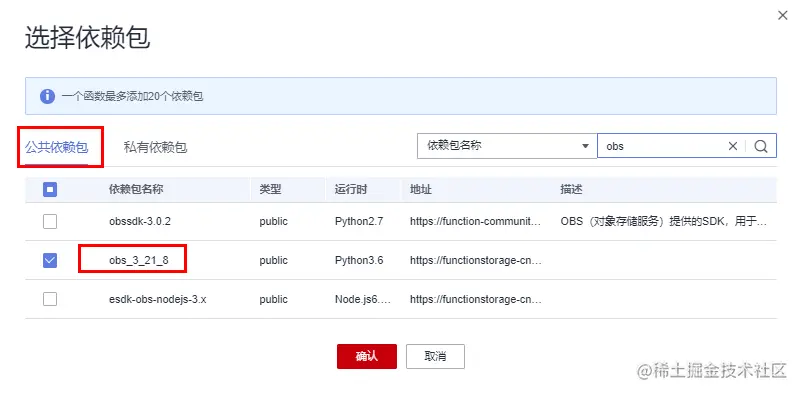The image size is (801, 394).
Task: Click the 确认 button
Action: (x=367, y=356)
